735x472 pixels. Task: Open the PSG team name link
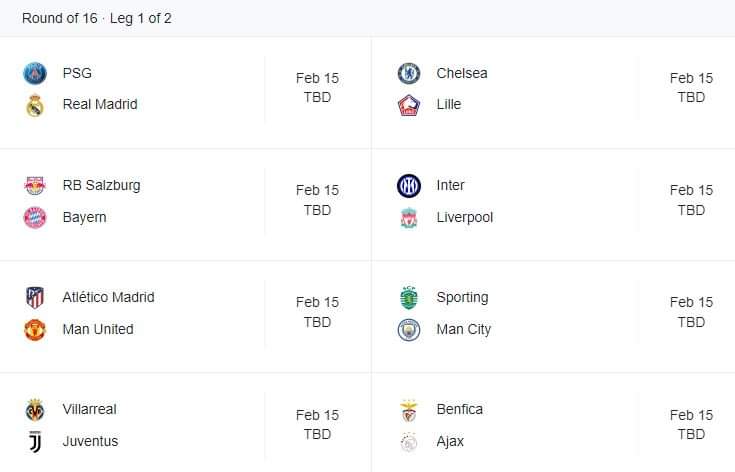77,73
